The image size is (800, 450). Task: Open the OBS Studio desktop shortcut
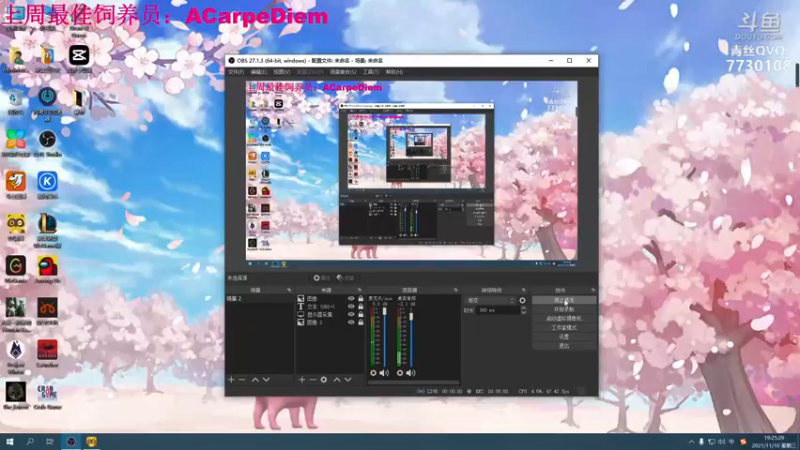pyautogui.click(x=47, y=143)
